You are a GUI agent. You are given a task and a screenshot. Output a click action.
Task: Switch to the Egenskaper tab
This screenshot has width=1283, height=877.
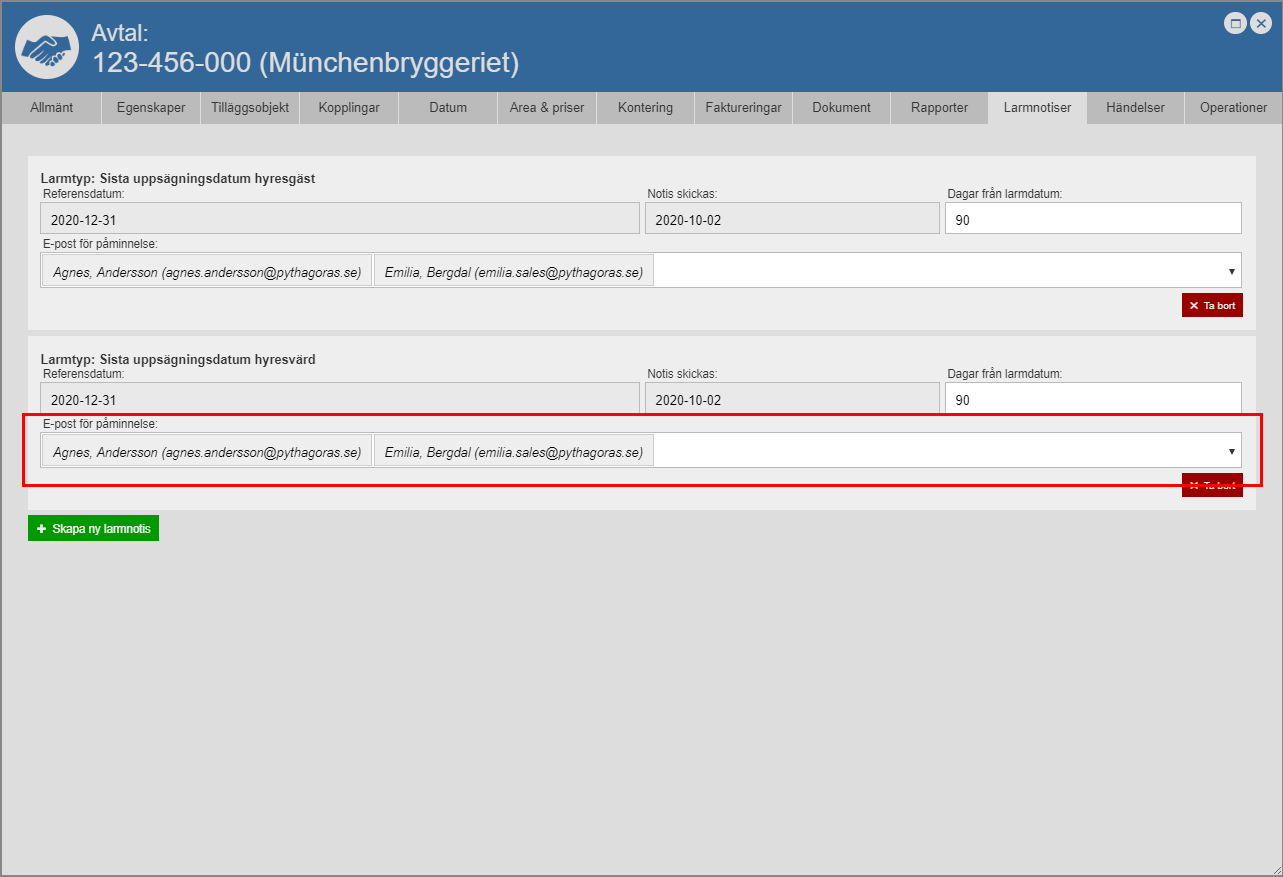pyautogui.click(x=151, y=108)
